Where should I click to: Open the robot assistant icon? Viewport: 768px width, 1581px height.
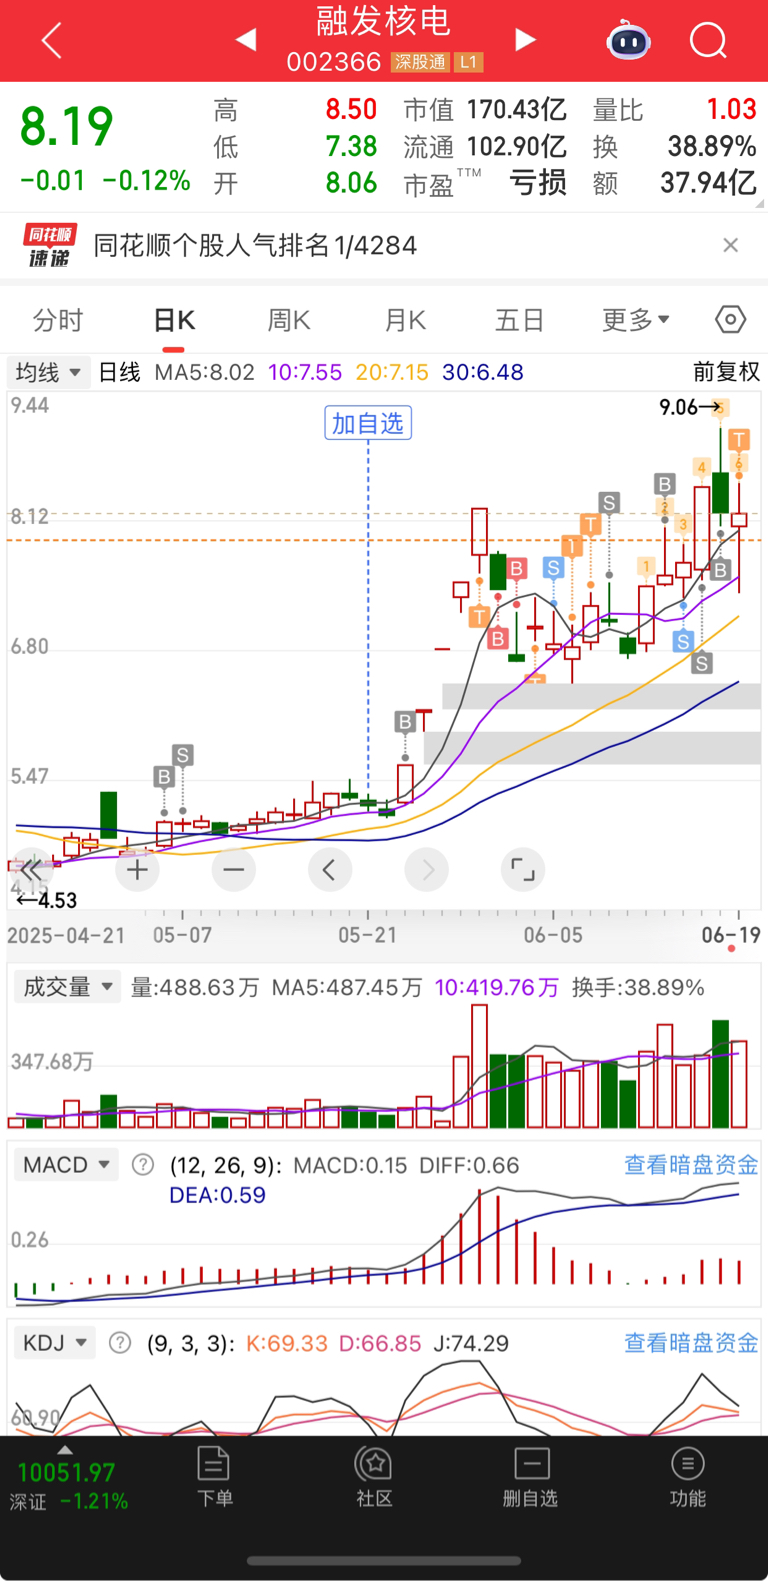(628, 41)
